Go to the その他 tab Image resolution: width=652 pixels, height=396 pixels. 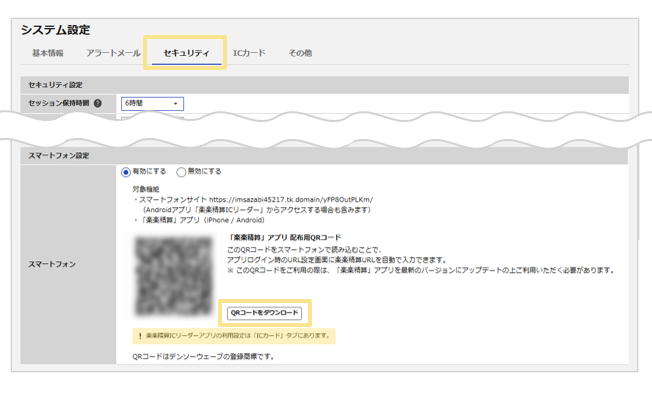[x=300, y=53]
